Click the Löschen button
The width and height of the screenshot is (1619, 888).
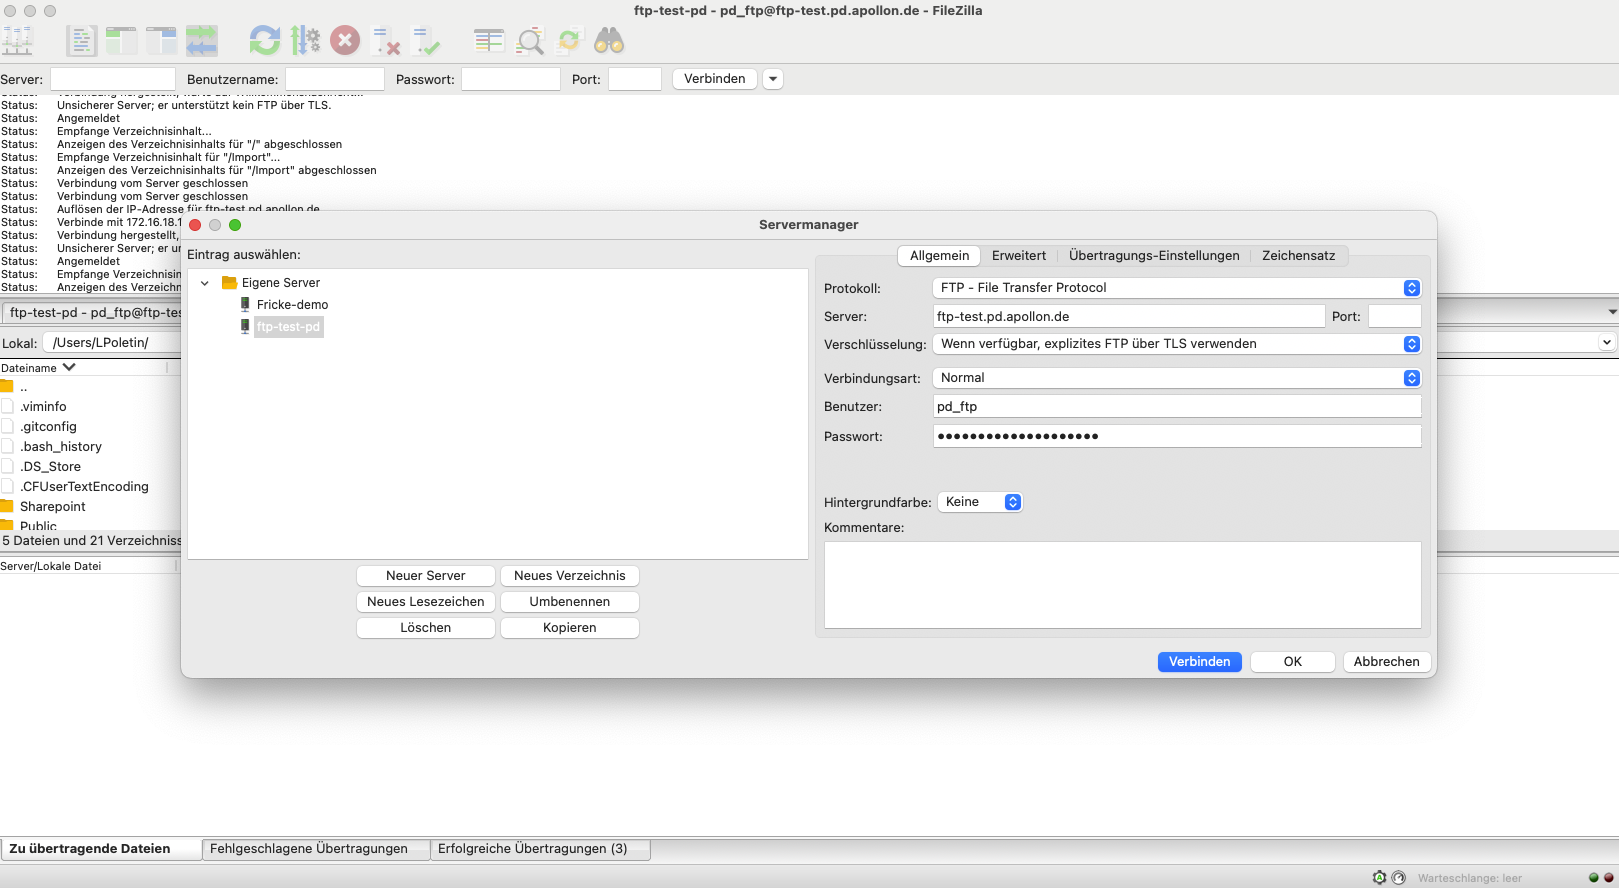(x=426, y=628)
